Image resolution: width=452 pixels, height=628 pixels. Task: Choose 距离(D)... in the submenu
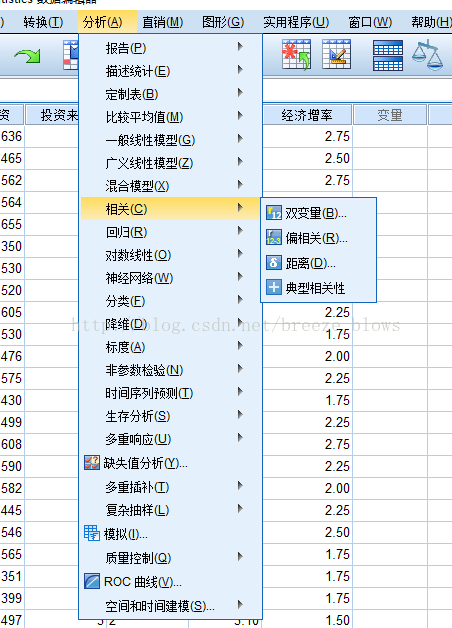(x=318, y=263)
